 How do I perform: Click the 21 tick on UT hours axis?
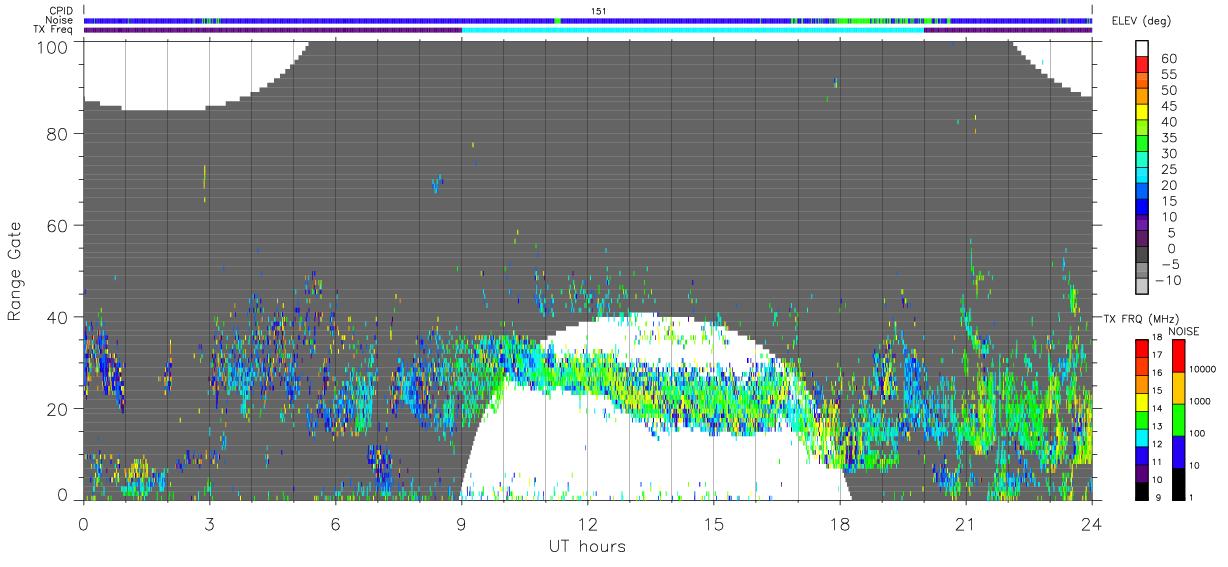pyautogui.click(x=965, y=524)
